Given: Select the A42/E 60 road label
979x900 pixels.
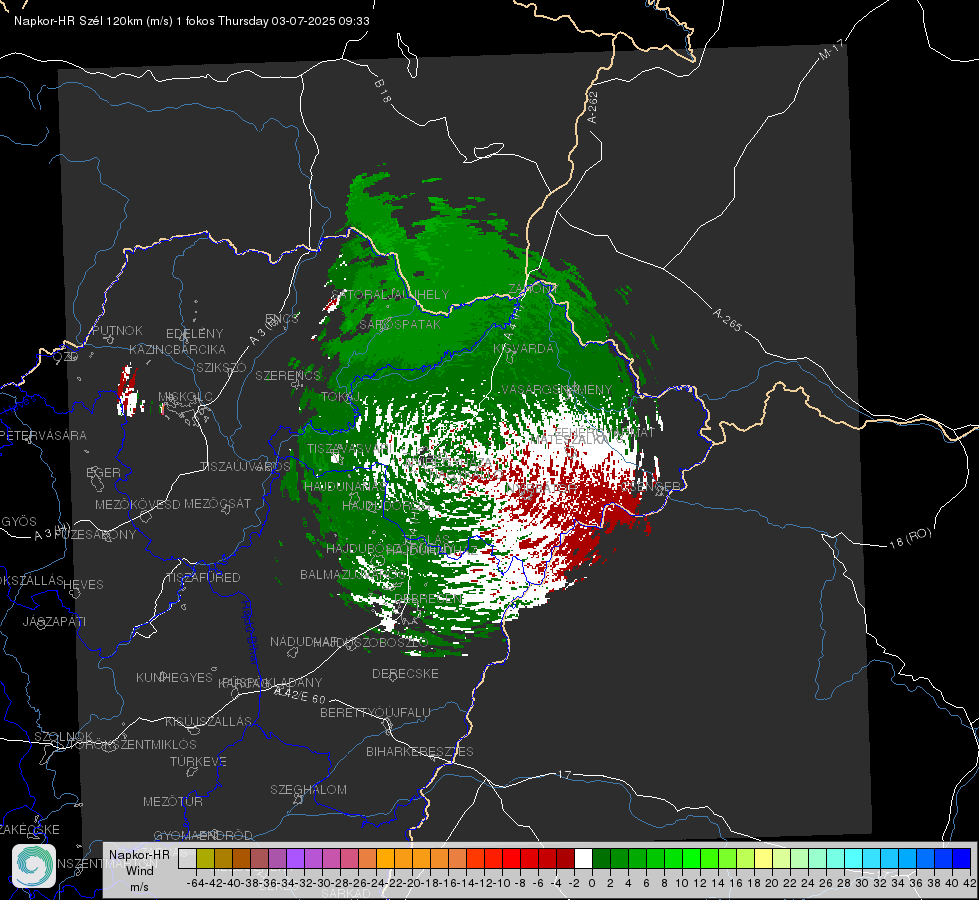Looking at the screenshot, I should pyautogui.click(x=300, y=695).
